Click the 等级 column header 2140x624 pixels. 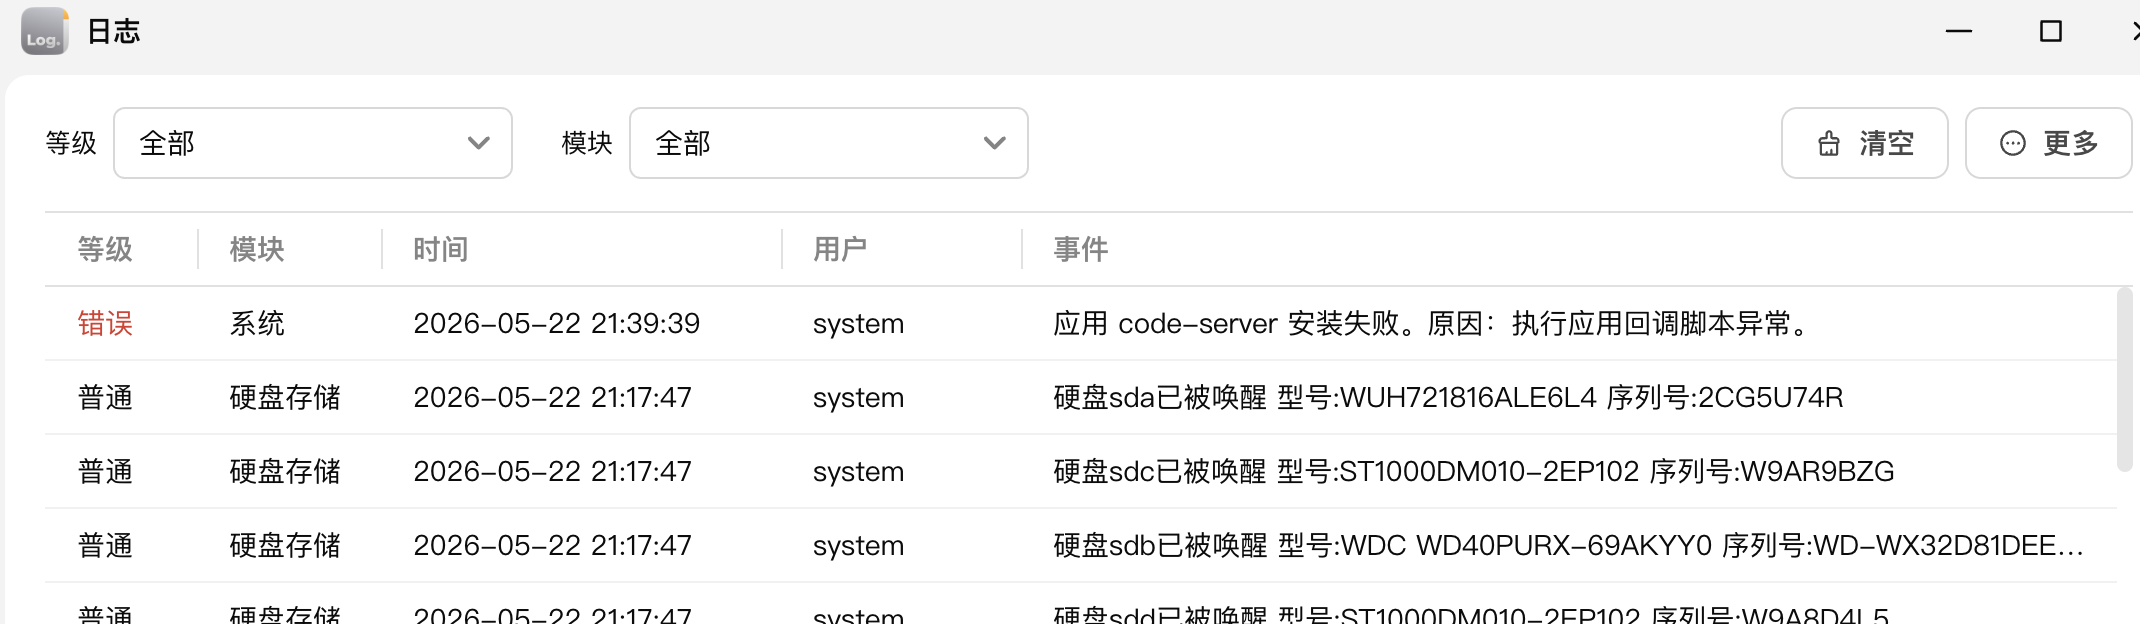click(105, 249)
